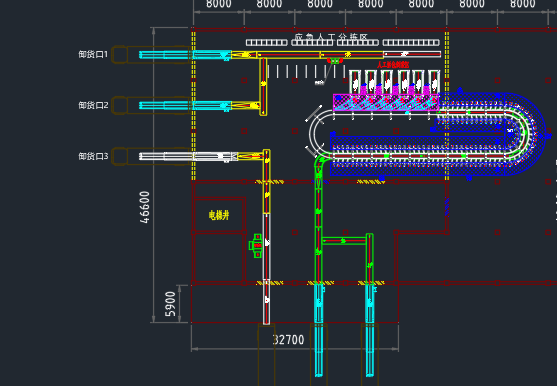Pick the green horizontal connecting conveyor segment
Screen dimensions: 557x386
coord(344,241)
